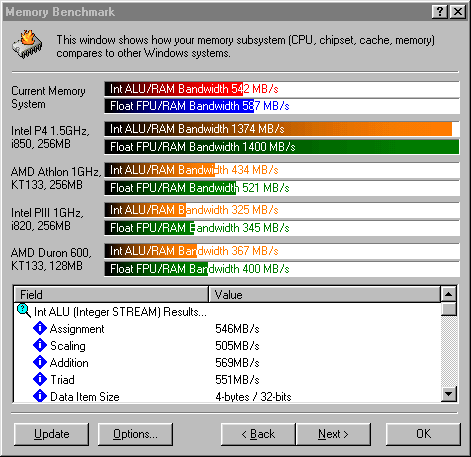Click the Intel P4 Int ALU 1374 MB/s bar
Viewport: 471px width, 457px height.
(282, 129)
